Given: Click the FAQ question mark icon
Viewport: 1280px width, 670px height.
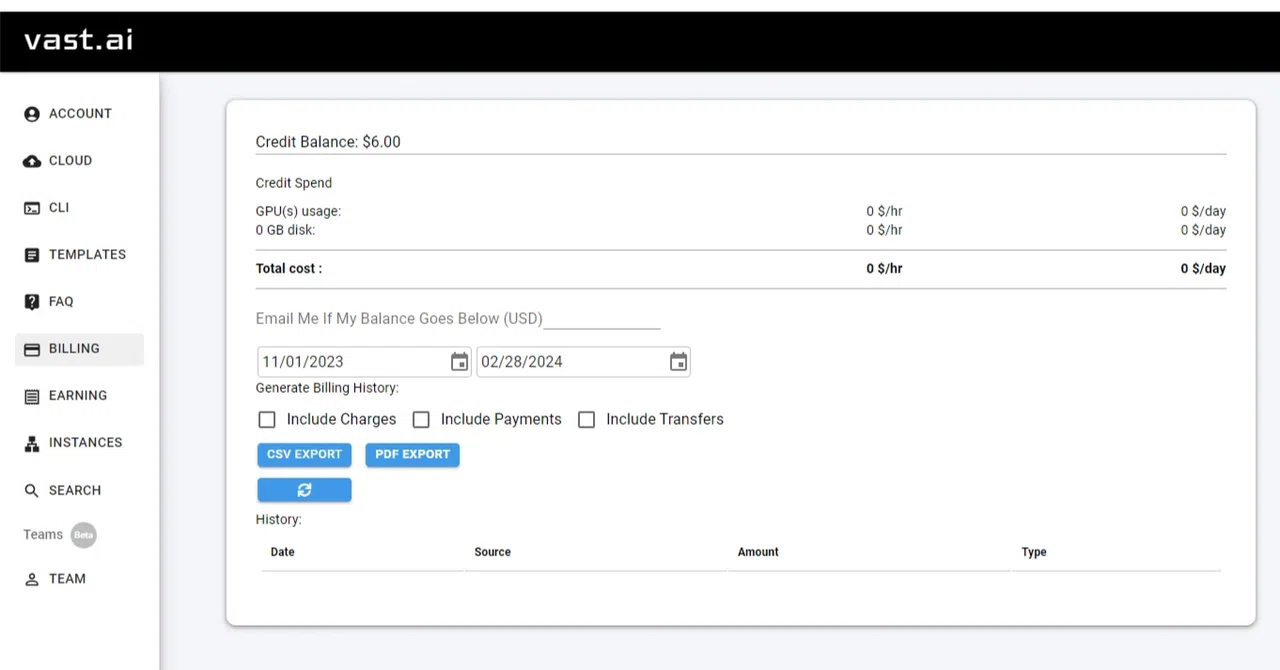Looking at the screenshot, I should (31, 302).
